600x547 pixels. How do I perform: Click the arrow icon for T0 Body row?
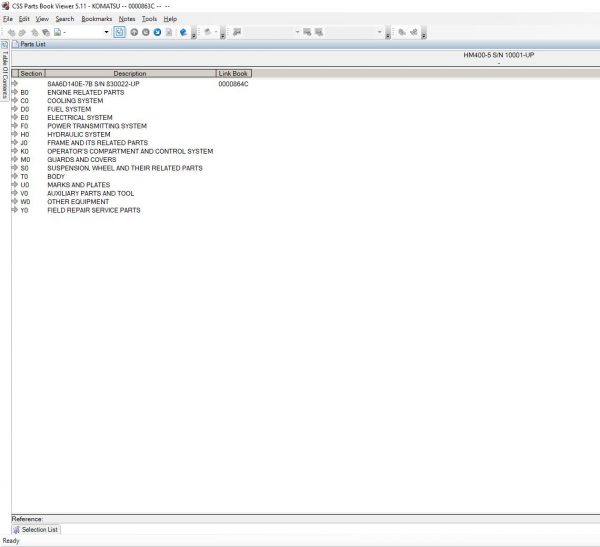[15, 176]
